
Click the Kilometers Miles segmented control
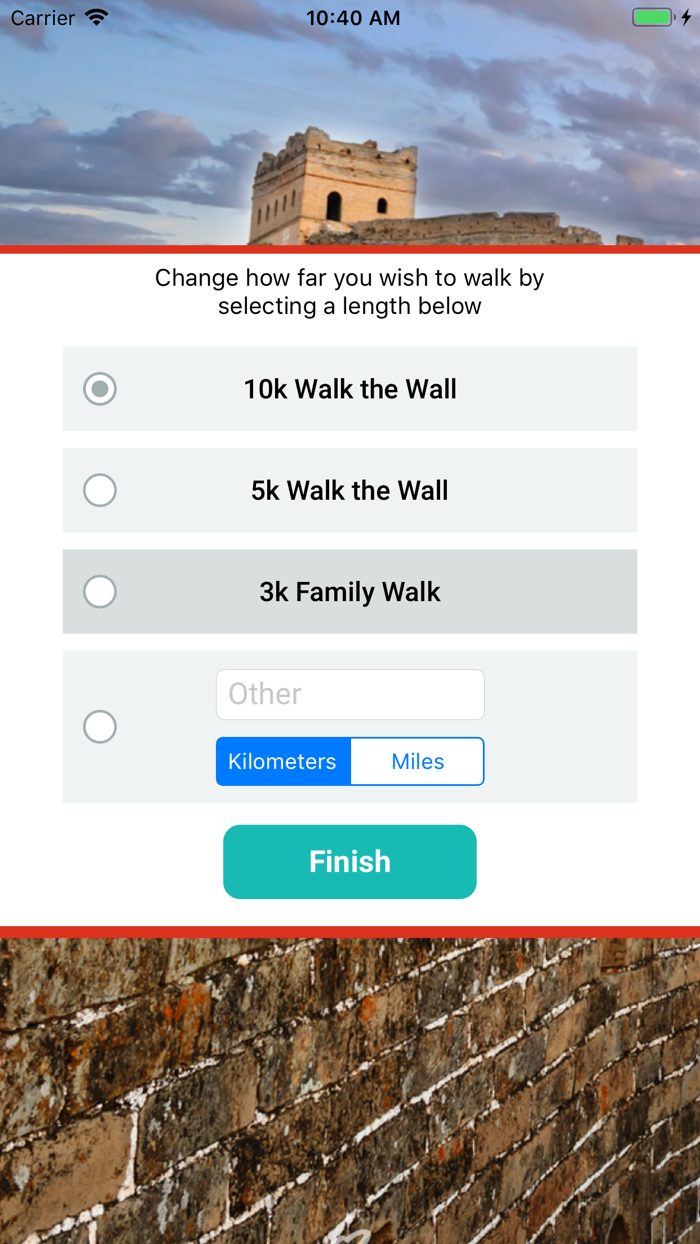(350, 761)
